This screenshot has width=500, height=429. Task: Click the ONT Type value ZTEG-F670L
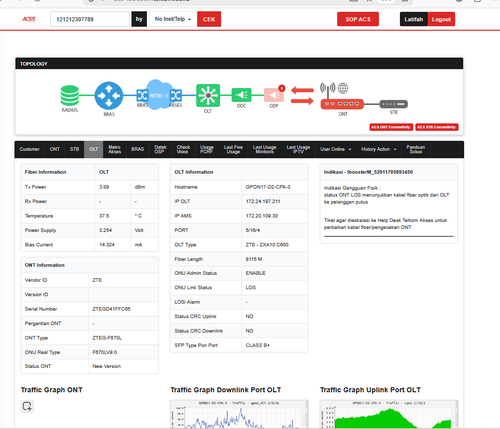tap(107, 338)
